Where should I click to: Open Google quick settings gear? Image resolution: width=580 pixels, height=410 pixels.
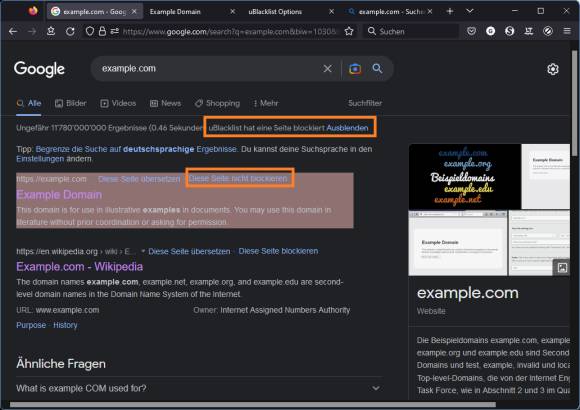[553, 69]
